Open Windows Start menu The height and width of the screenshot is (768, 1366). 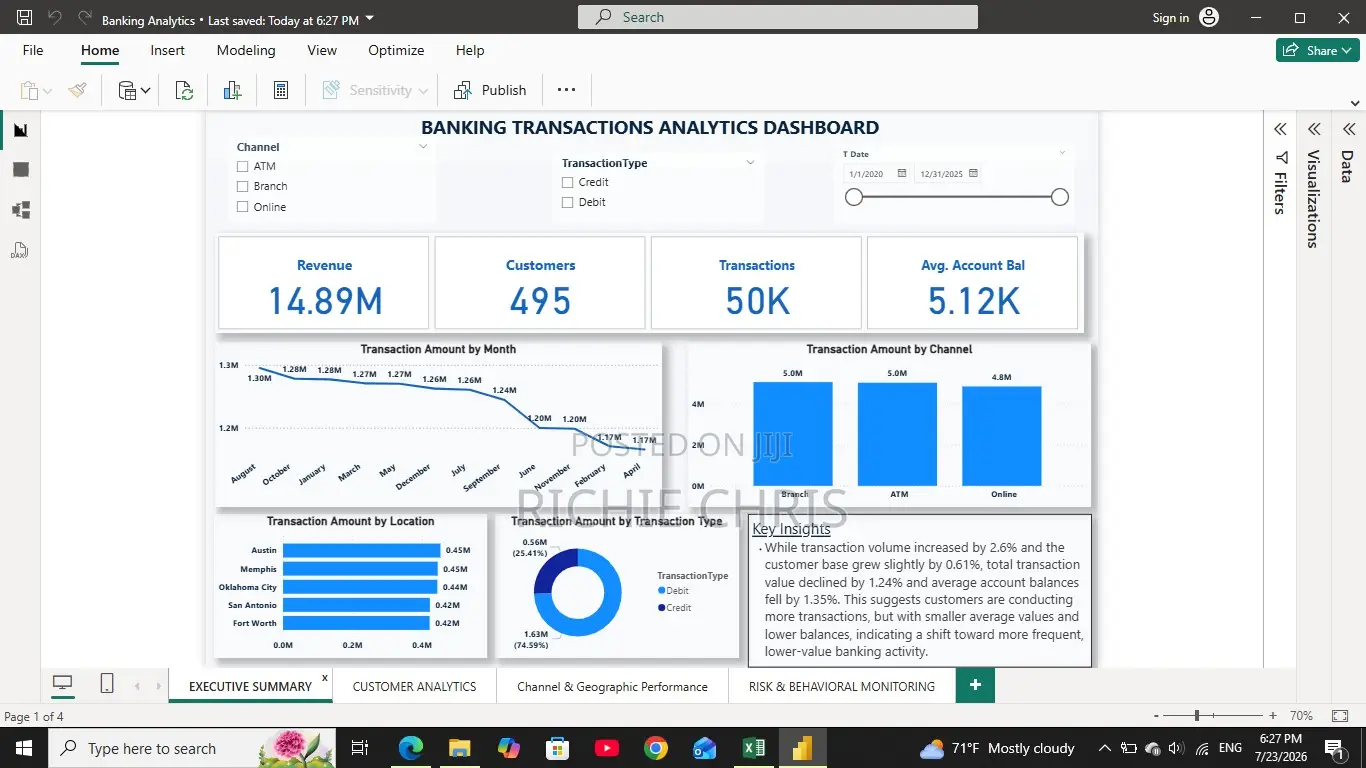coord(23,748)
